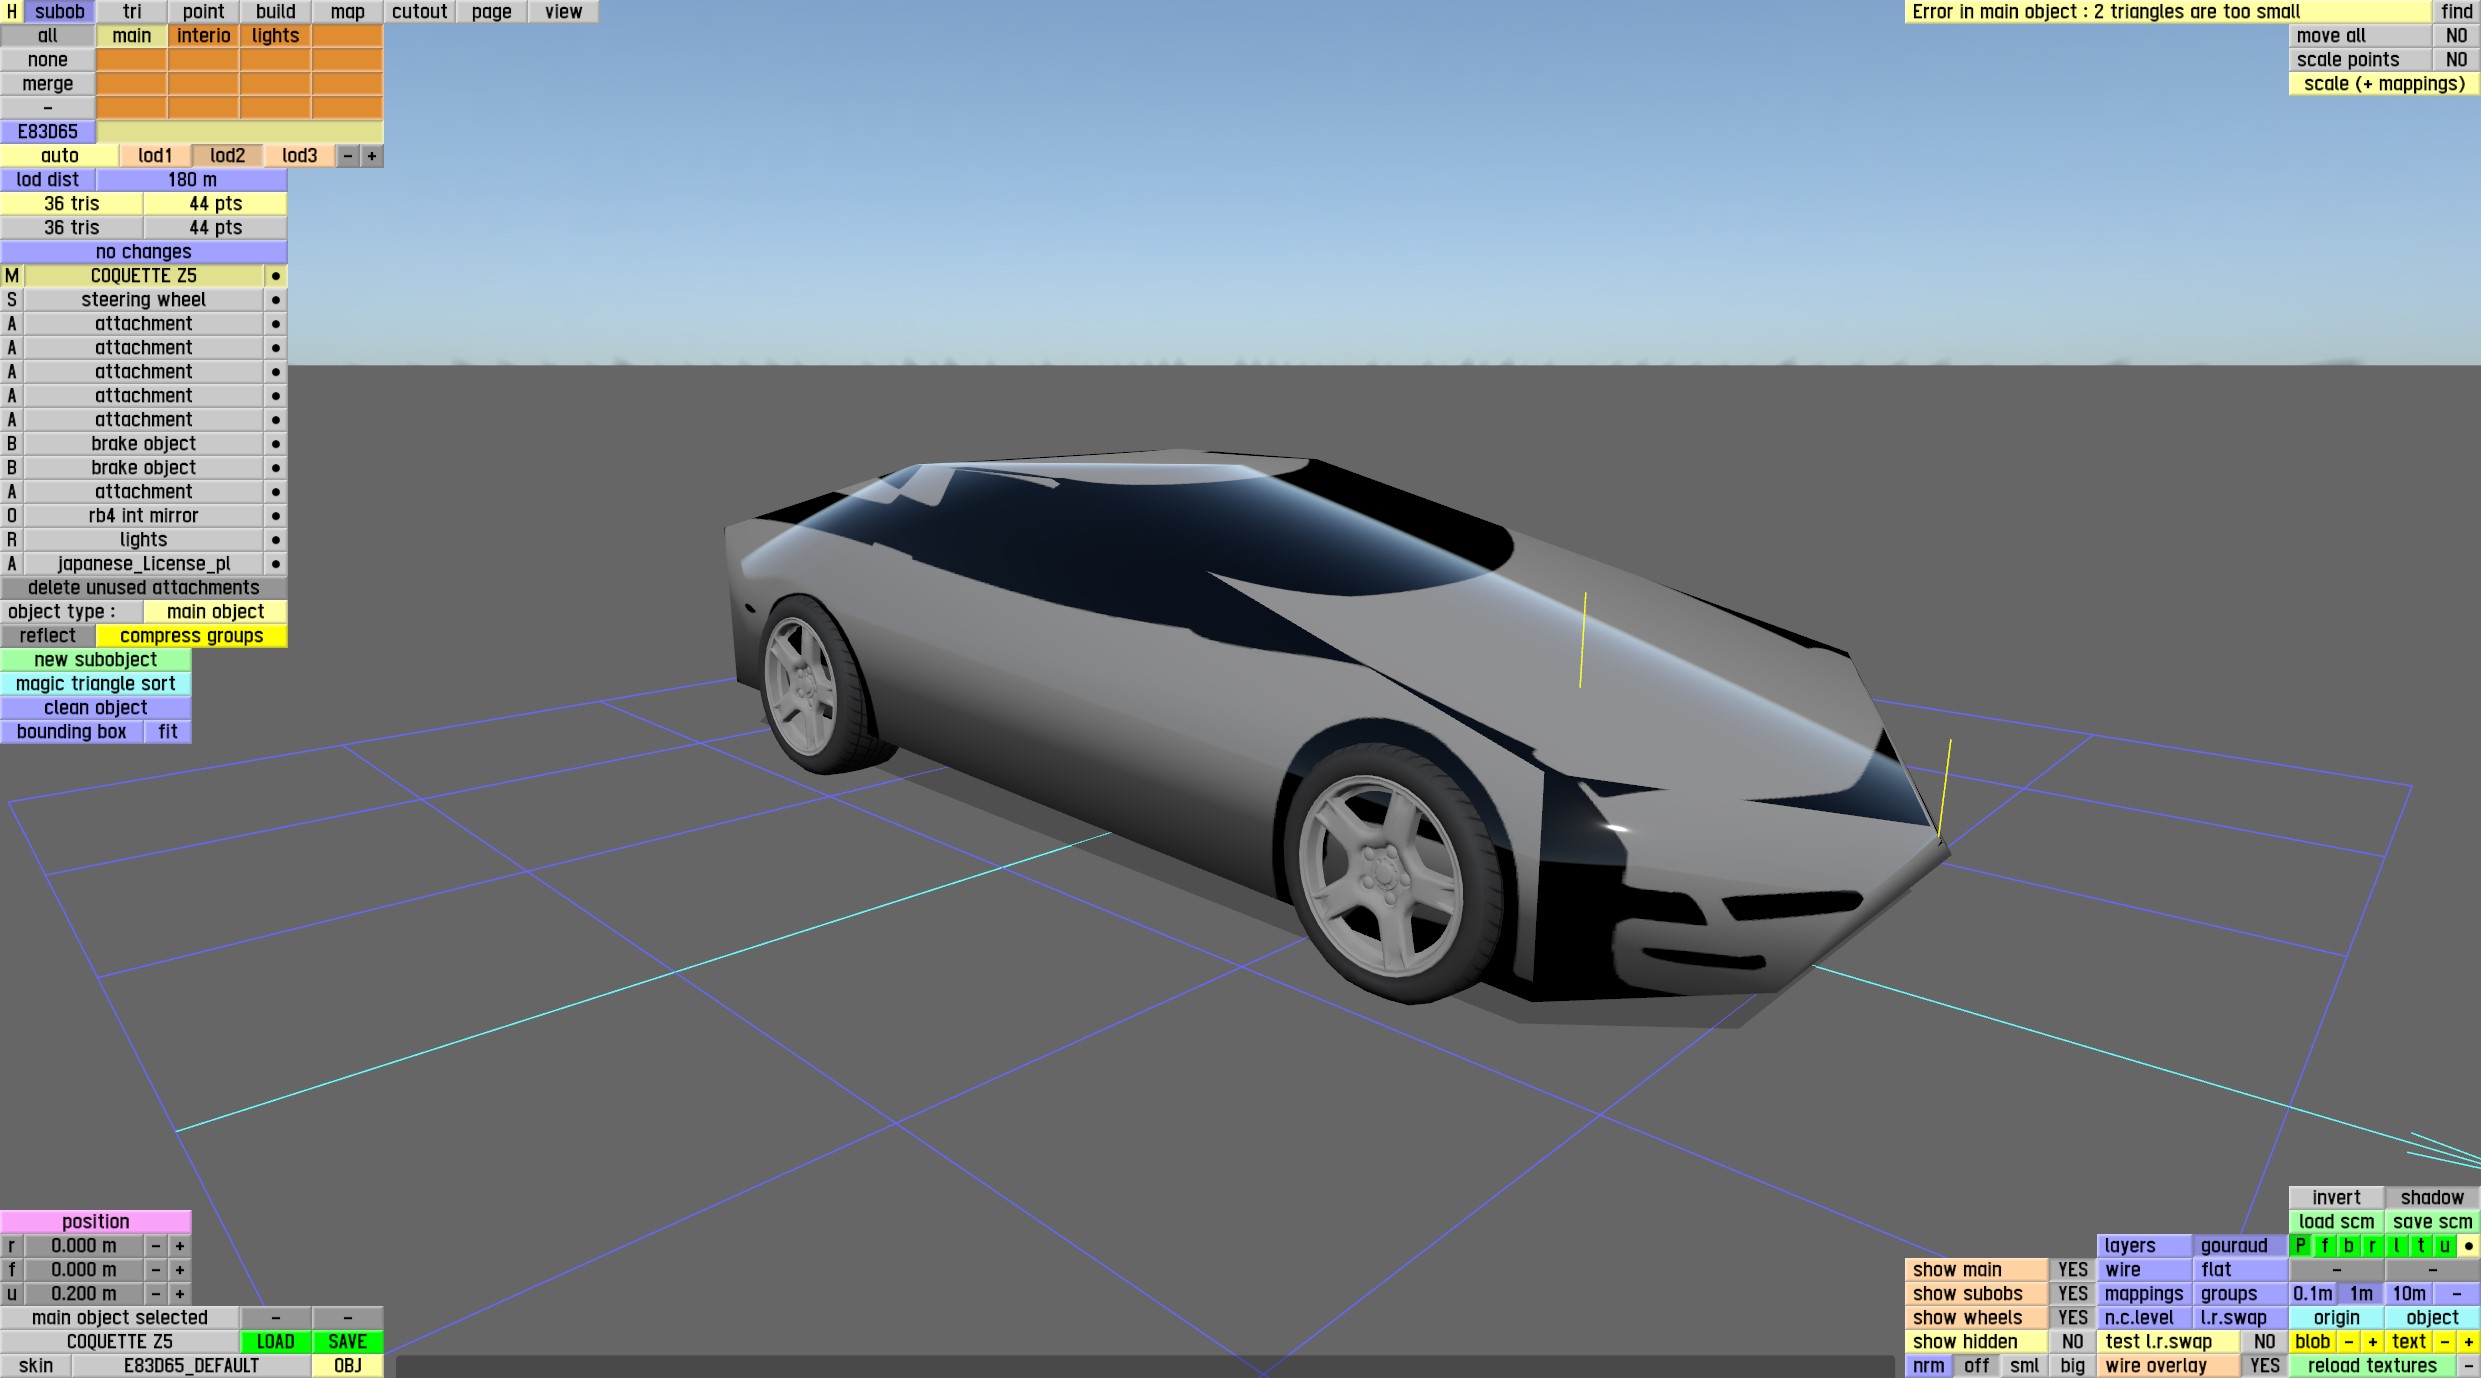This screenshot has width=2481, height=1378.
Task: Increase blob size with plus button
Action: coord(2372,1342)
